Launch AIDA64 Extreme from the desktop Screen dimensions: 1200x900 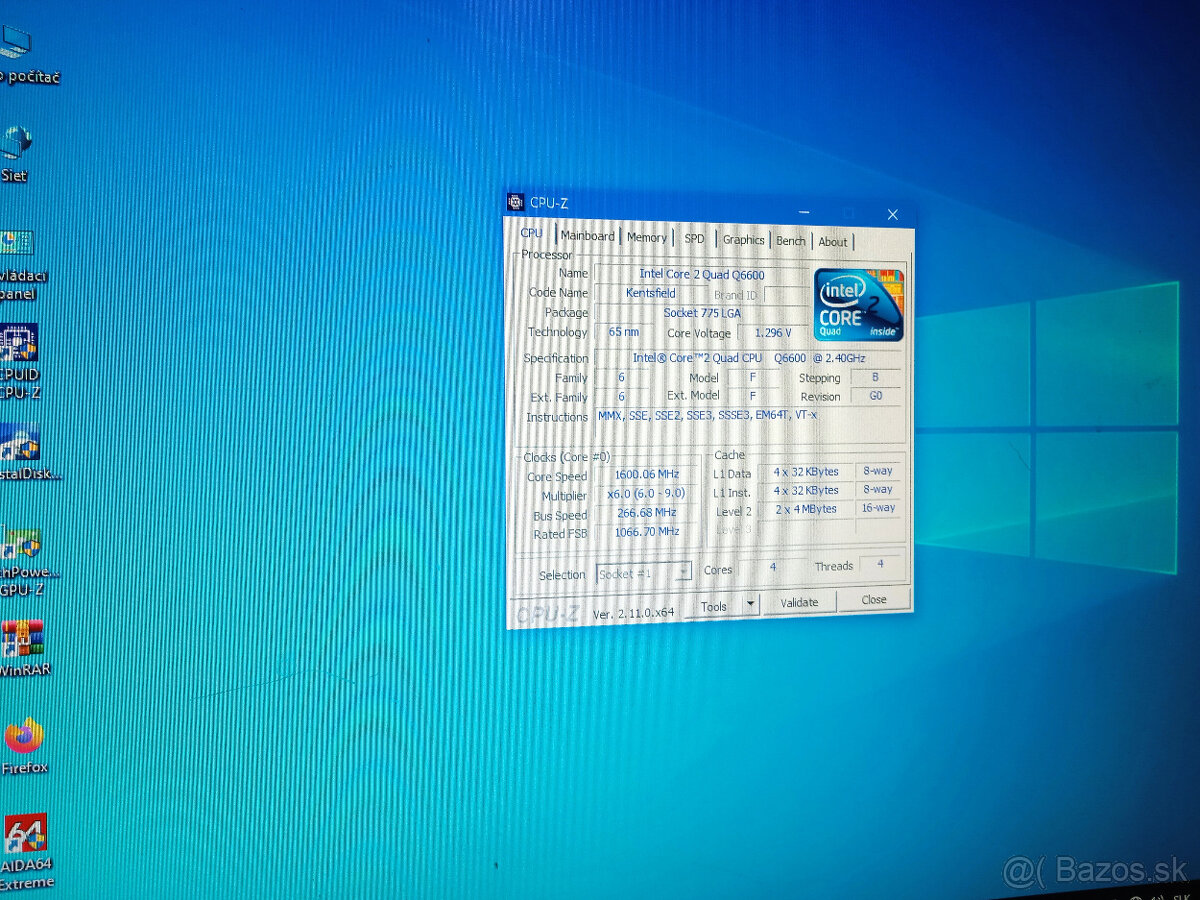click(x=25, y=851)
